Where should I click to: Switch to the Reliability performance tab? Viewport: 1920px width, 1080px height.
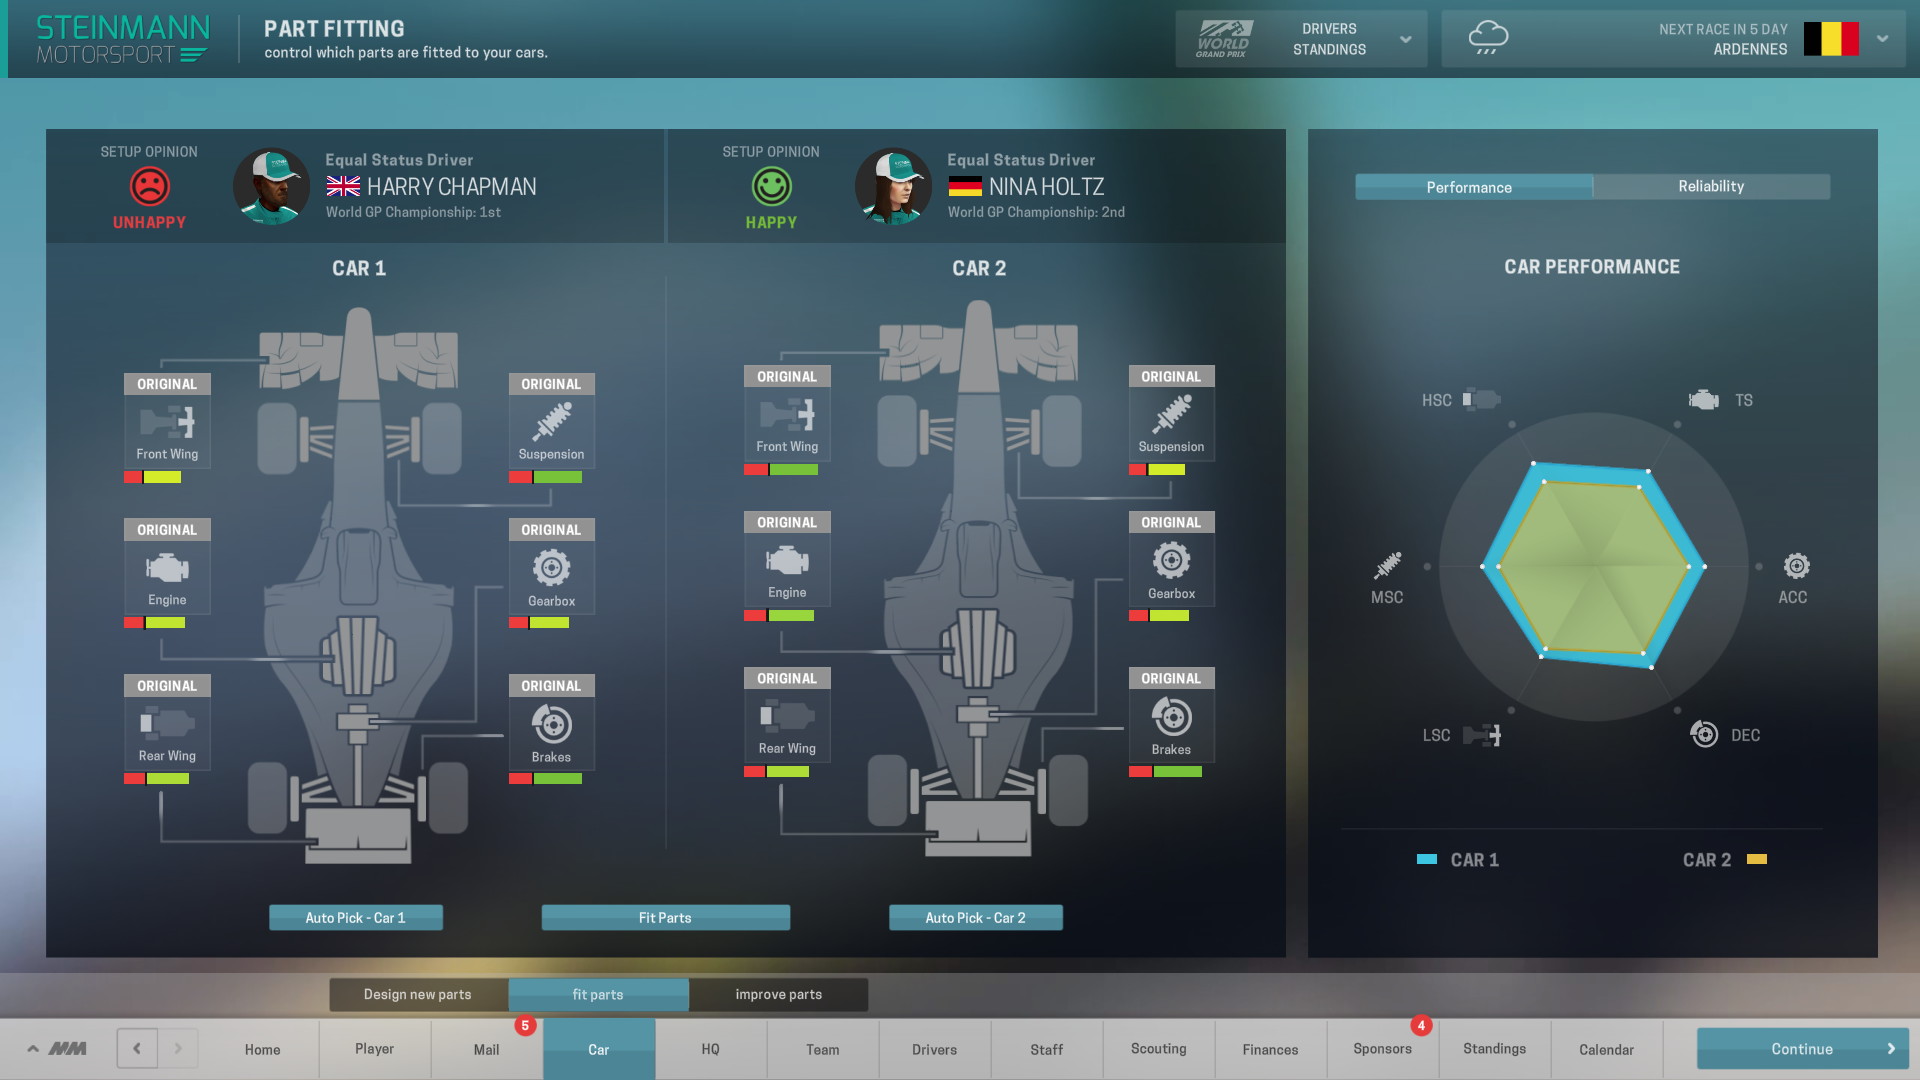(1710, 186)
